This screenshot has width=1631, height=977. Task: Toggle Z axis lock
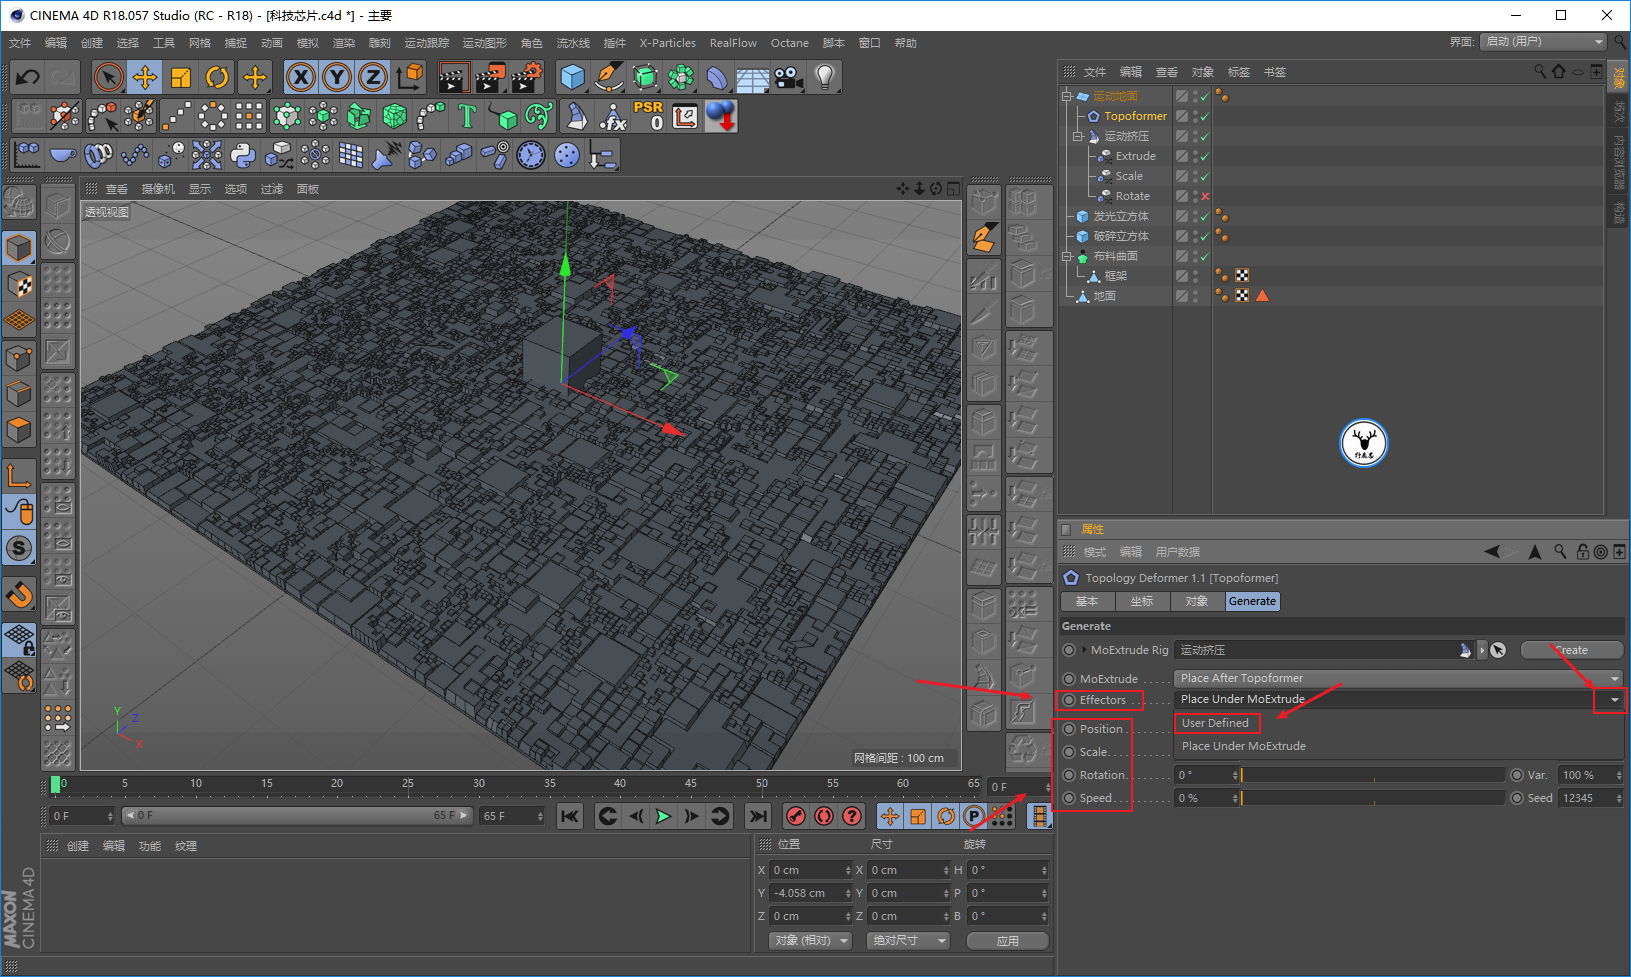[373, 77]
